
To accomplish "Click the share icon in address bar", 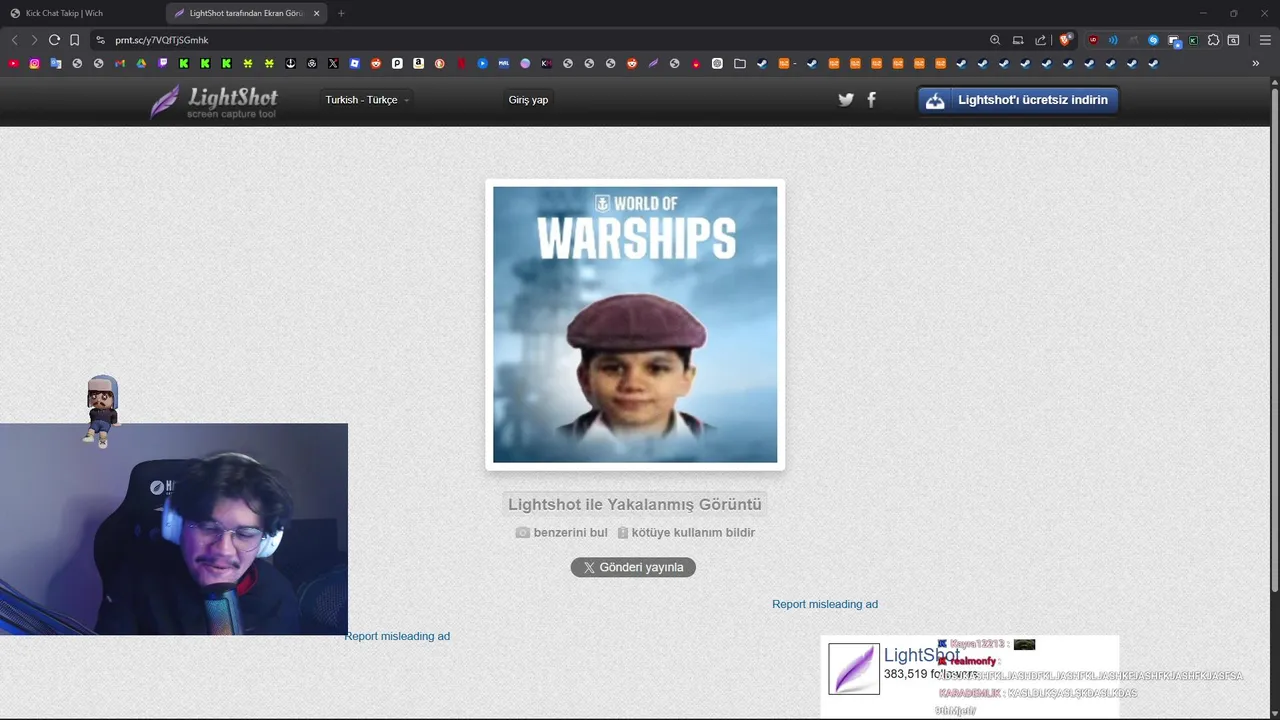I will (x=1041, y=40).
